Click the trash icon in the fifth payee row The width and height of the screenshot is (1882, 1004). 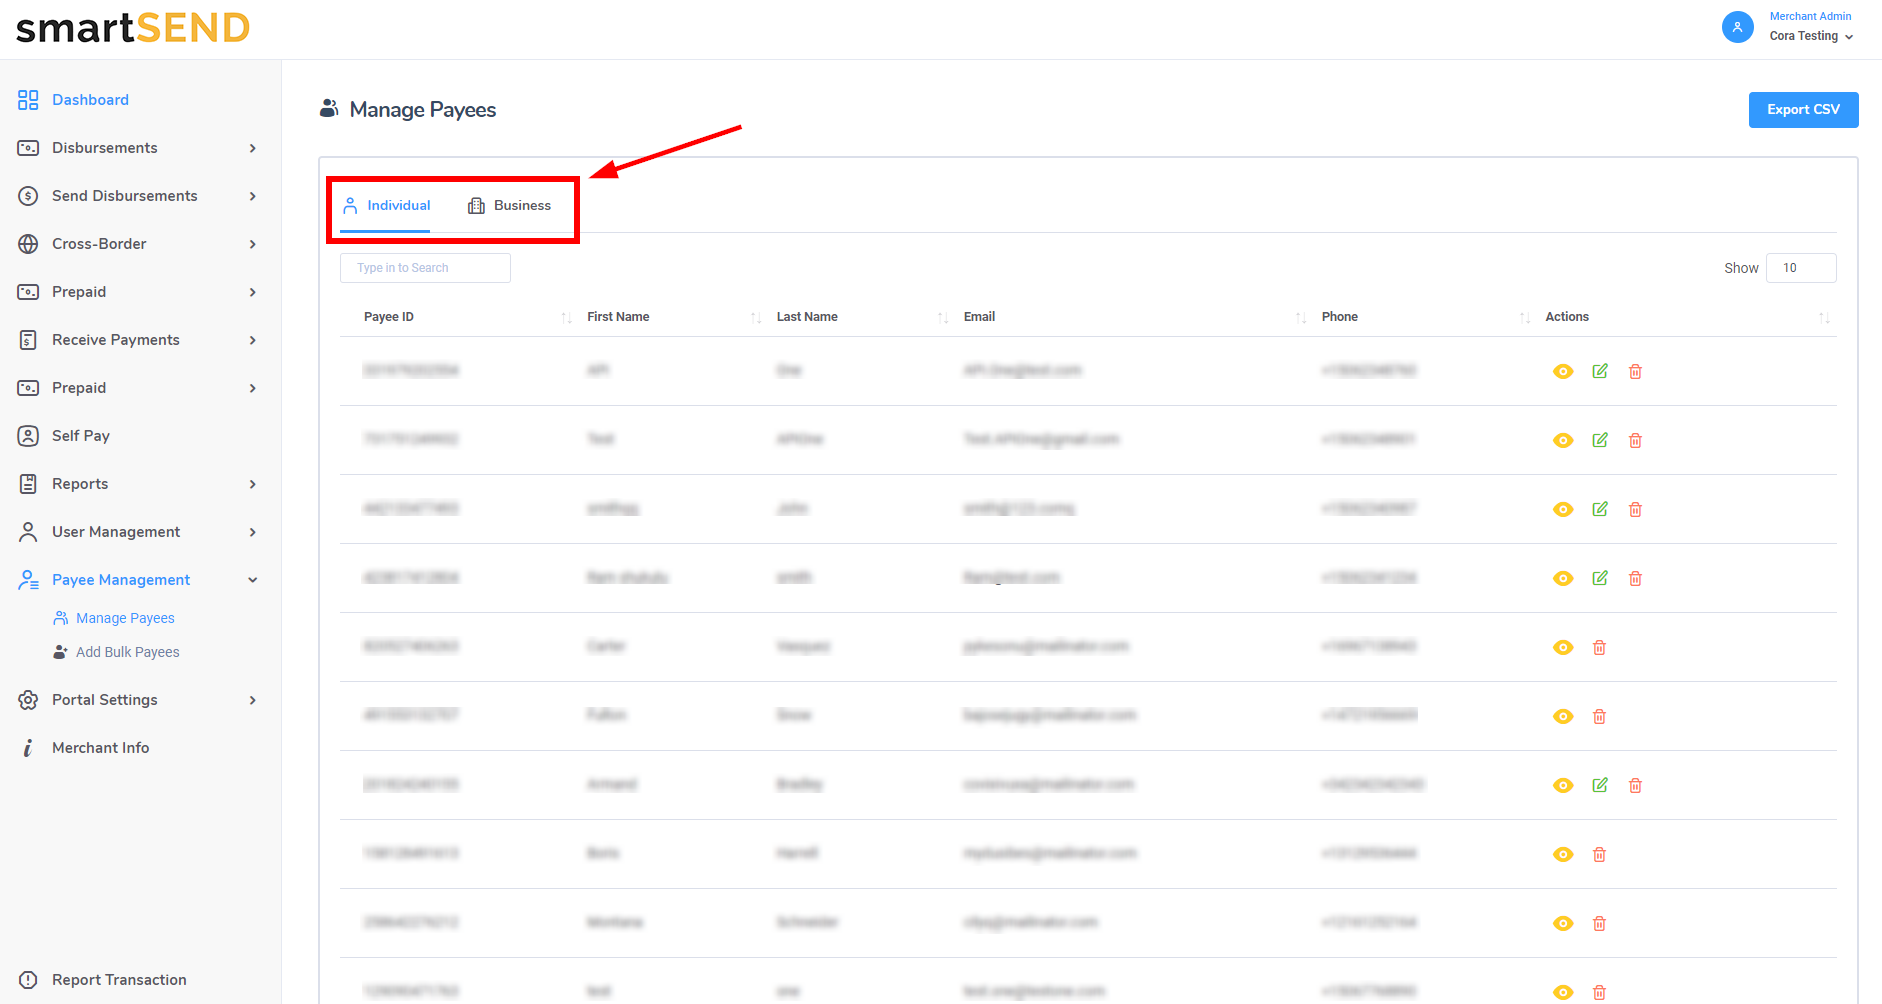pos(1599,647)
